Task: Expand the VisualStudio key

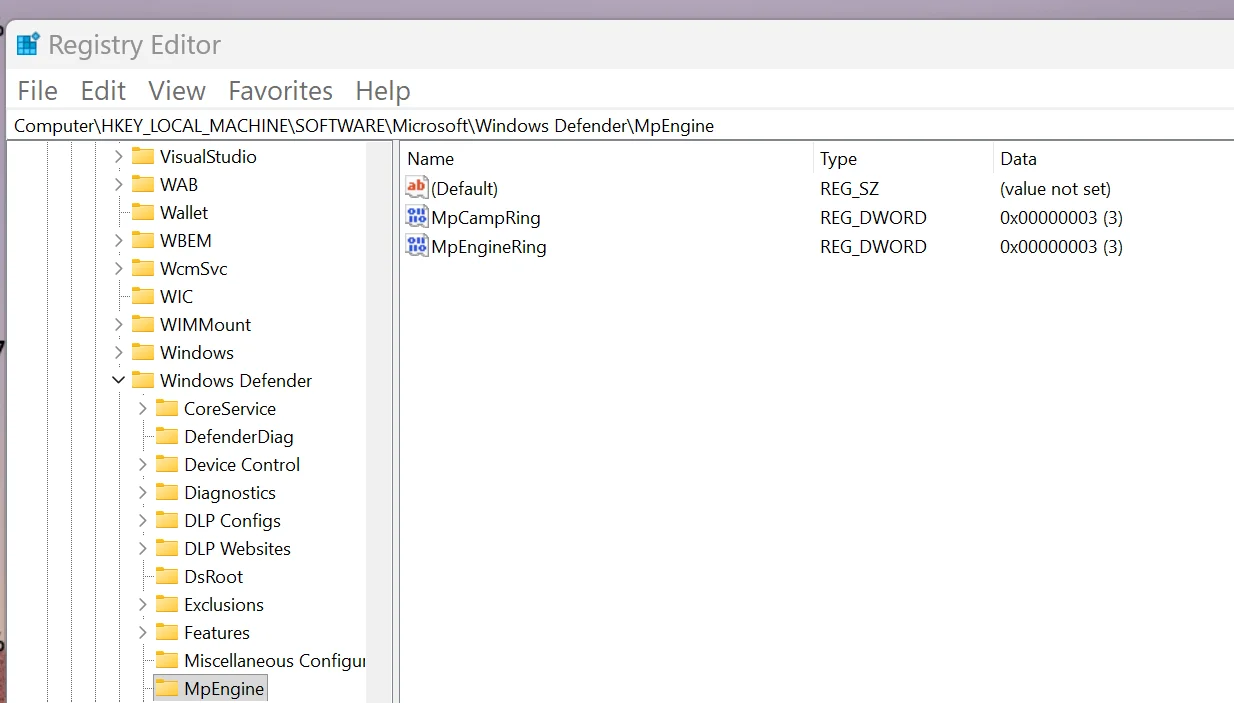Action: pyautogui.click(x=119, y=156)
